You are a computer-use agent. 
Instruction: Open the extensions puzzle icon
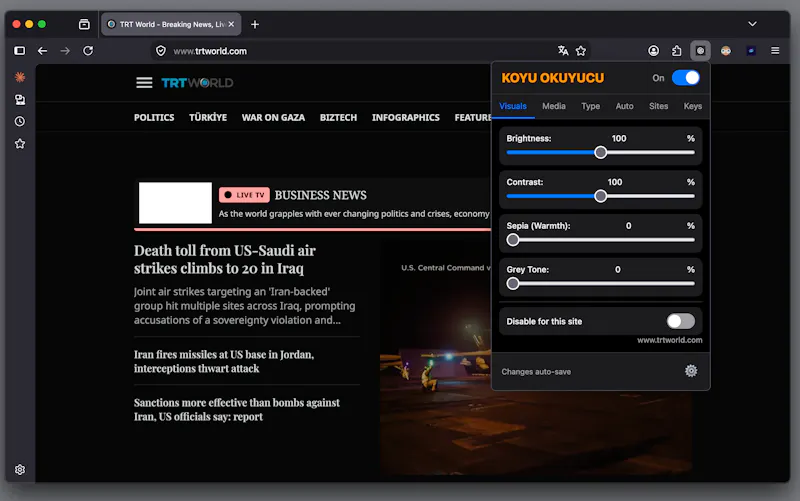click(677, 51)
